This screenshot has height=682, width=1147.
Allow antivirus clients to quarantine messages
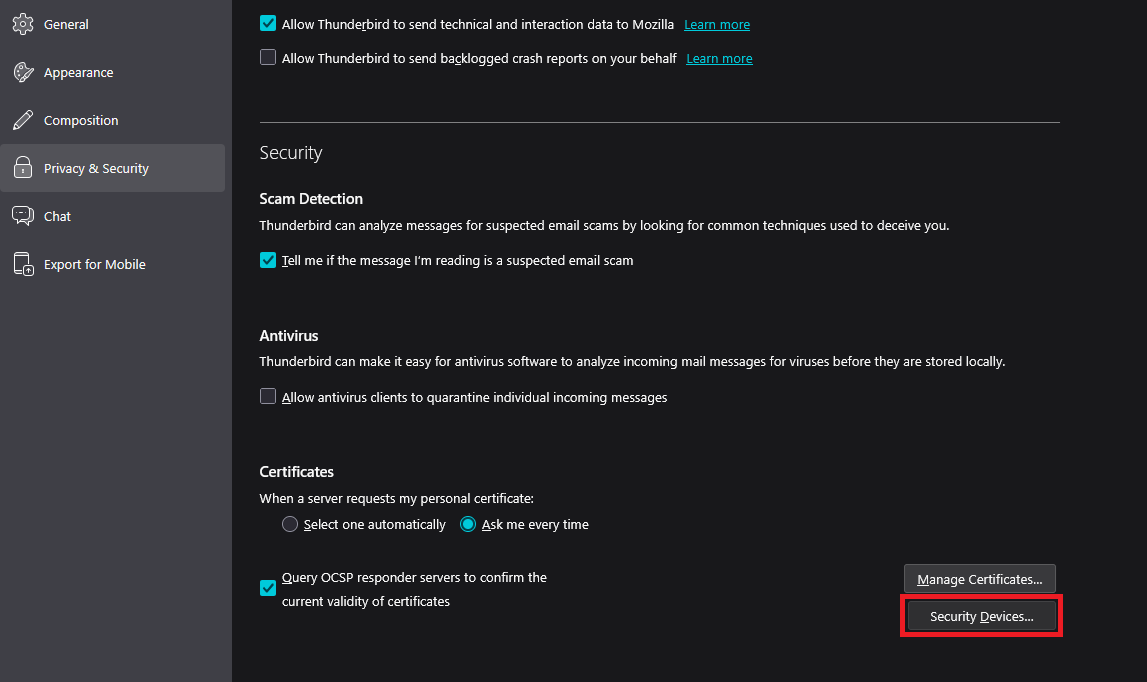pyautogui.click(x=268, y=397)
